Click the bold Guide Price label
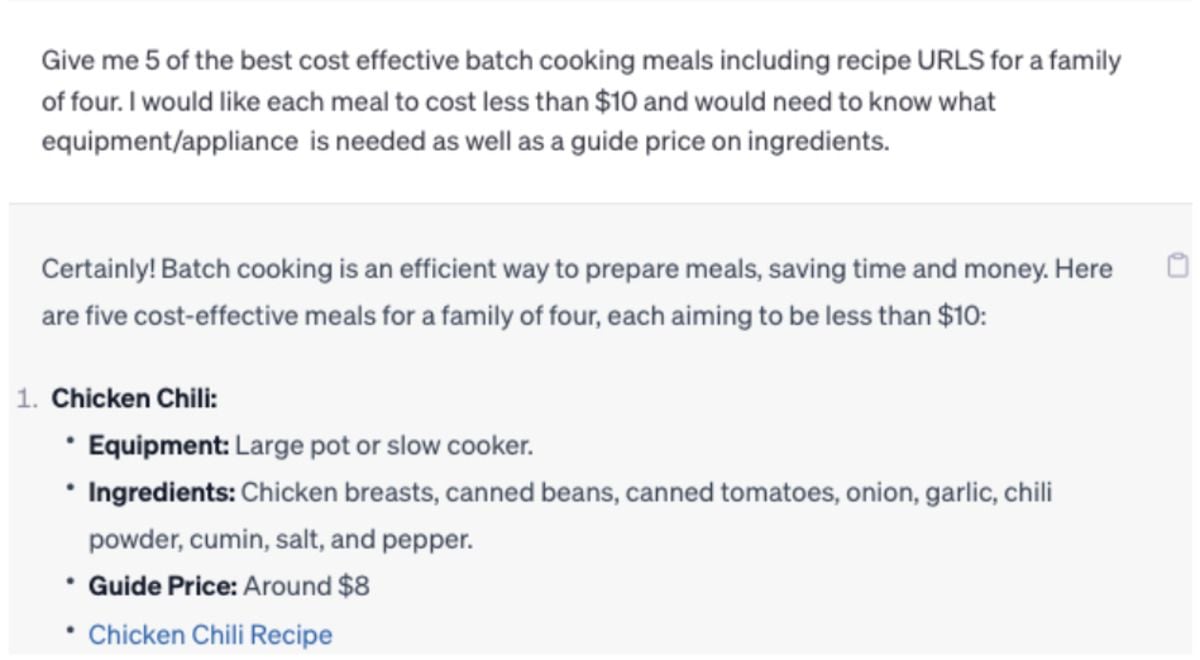The image size is (1200, 660). pyautogui.click(x=163, y=586)
